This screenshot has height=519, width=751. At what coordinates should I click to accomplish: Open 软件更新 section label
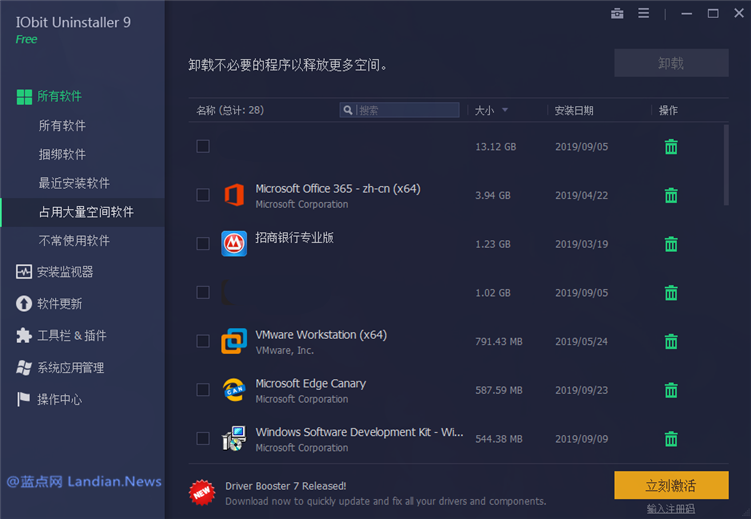tap(59, 304)
